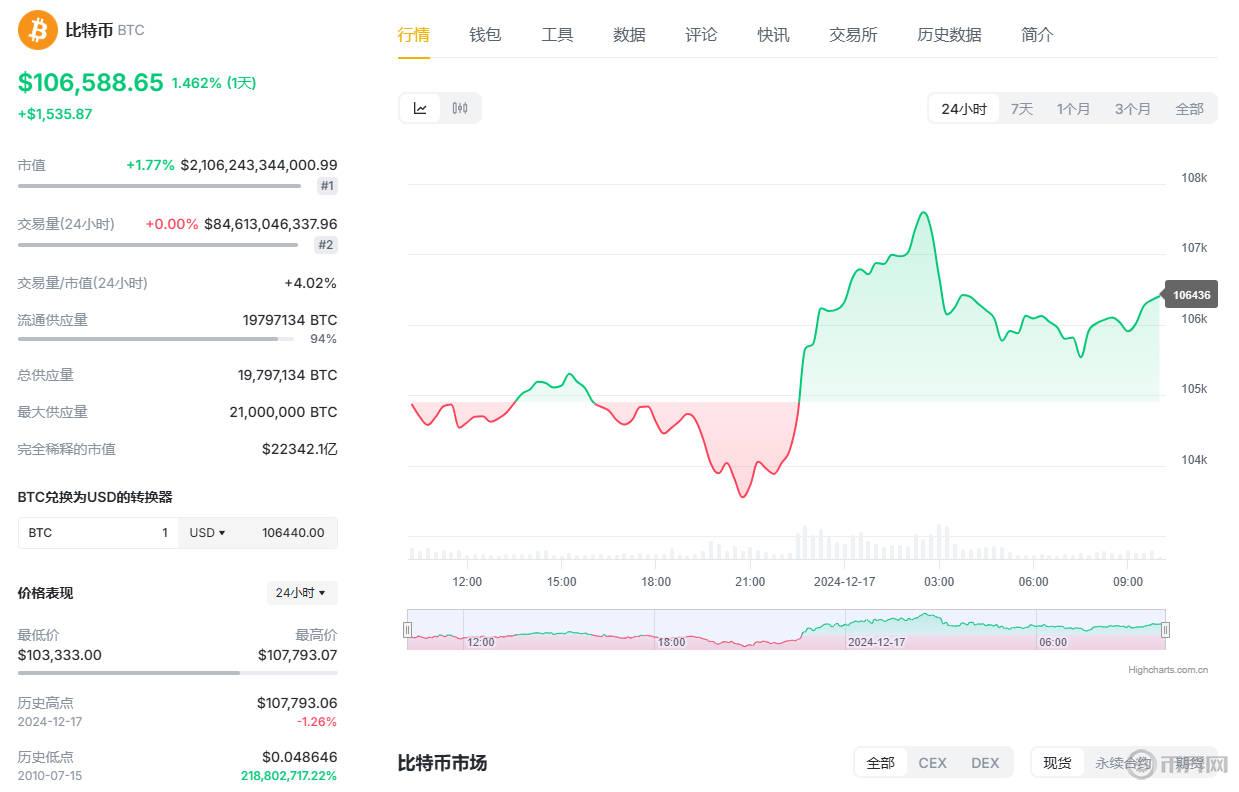Open the 24小时 price performance dropdown
Viewport: 1239px width, 792px height.
point(301,593)
